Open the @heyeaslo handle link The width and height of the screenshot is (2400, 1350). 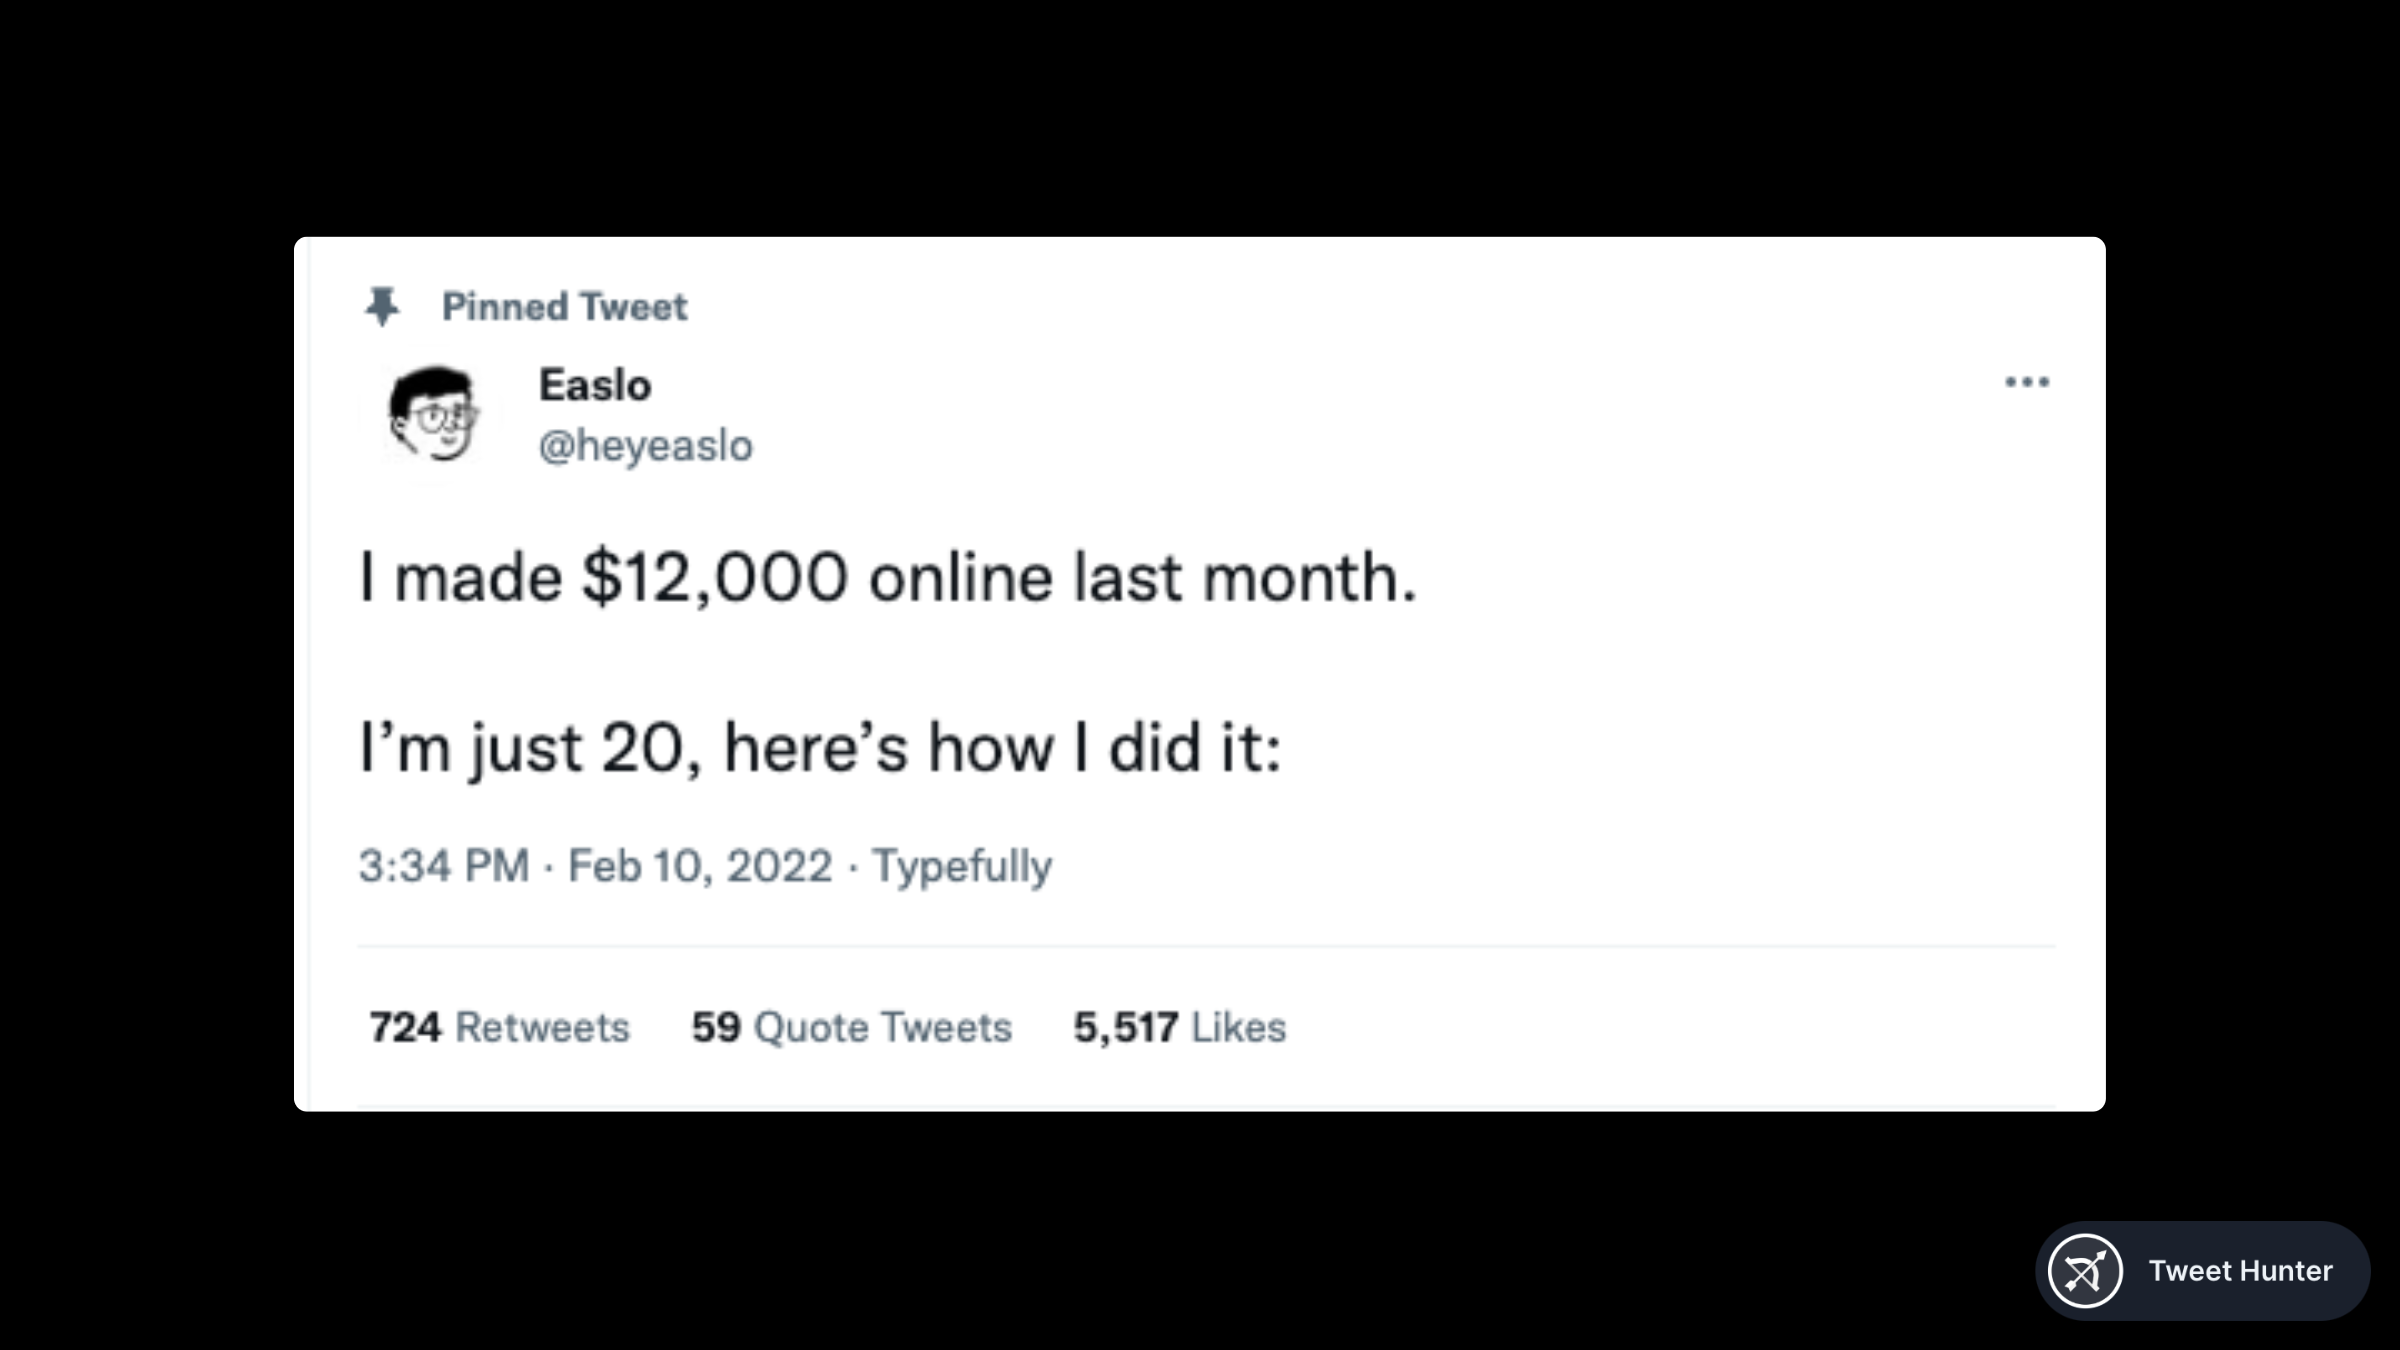tap(645, 446)
